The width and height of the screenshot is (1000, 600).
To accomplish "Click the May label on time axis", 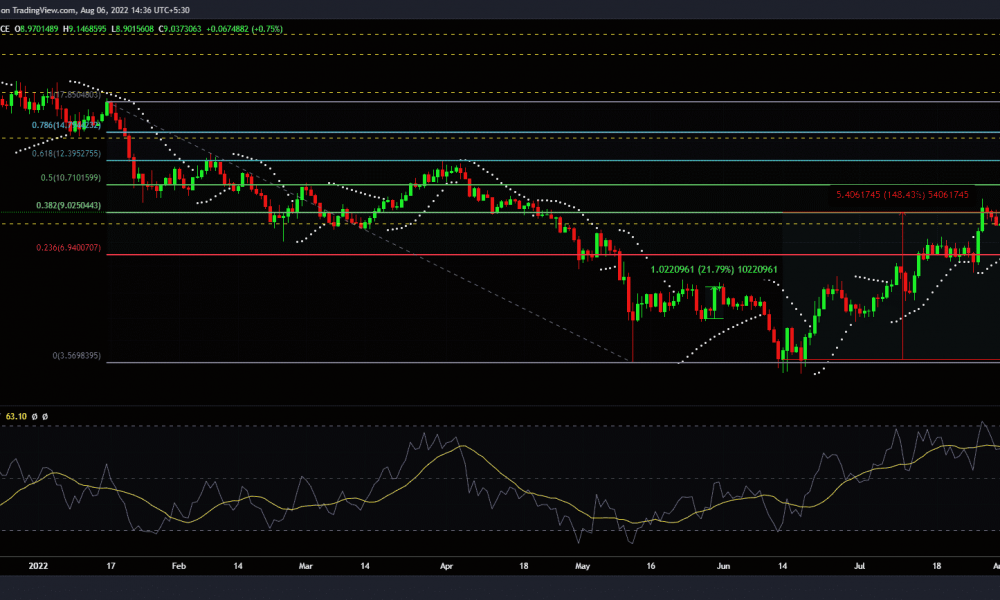I will coord(582,566).
